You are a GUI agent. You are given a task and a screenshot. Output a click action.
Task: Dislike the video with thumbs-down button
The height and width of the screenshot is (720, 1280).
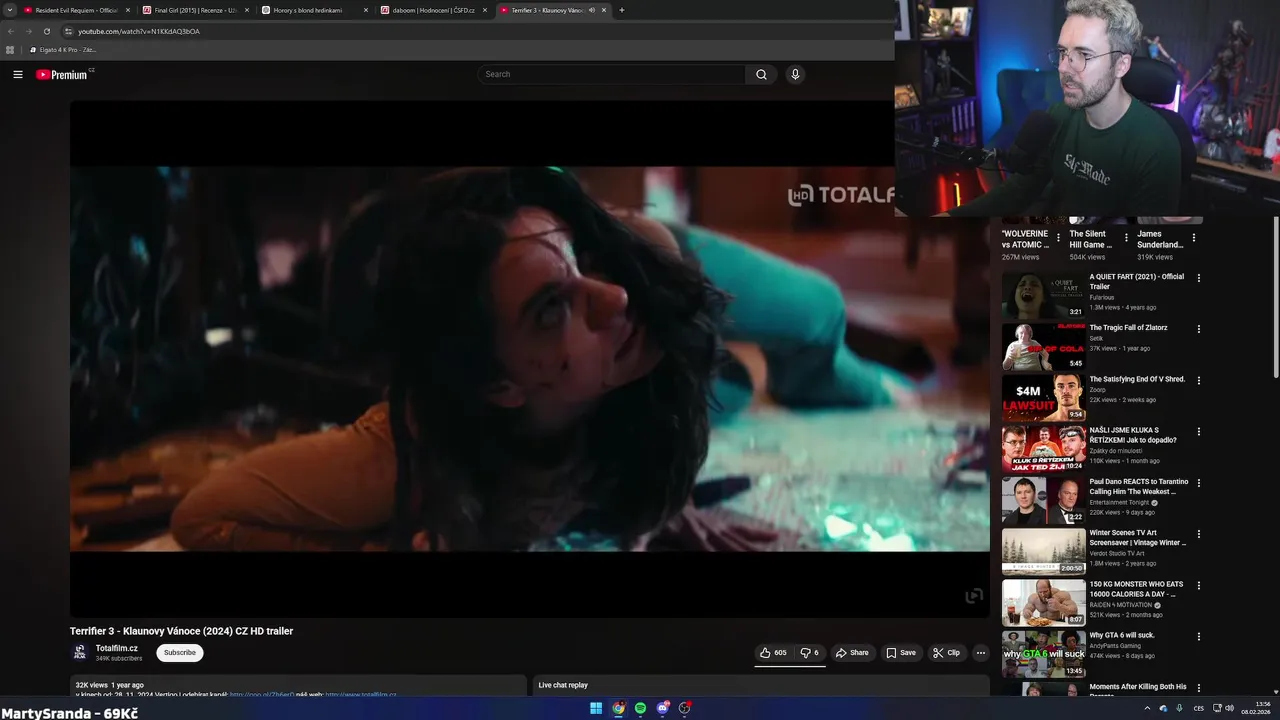810,653
